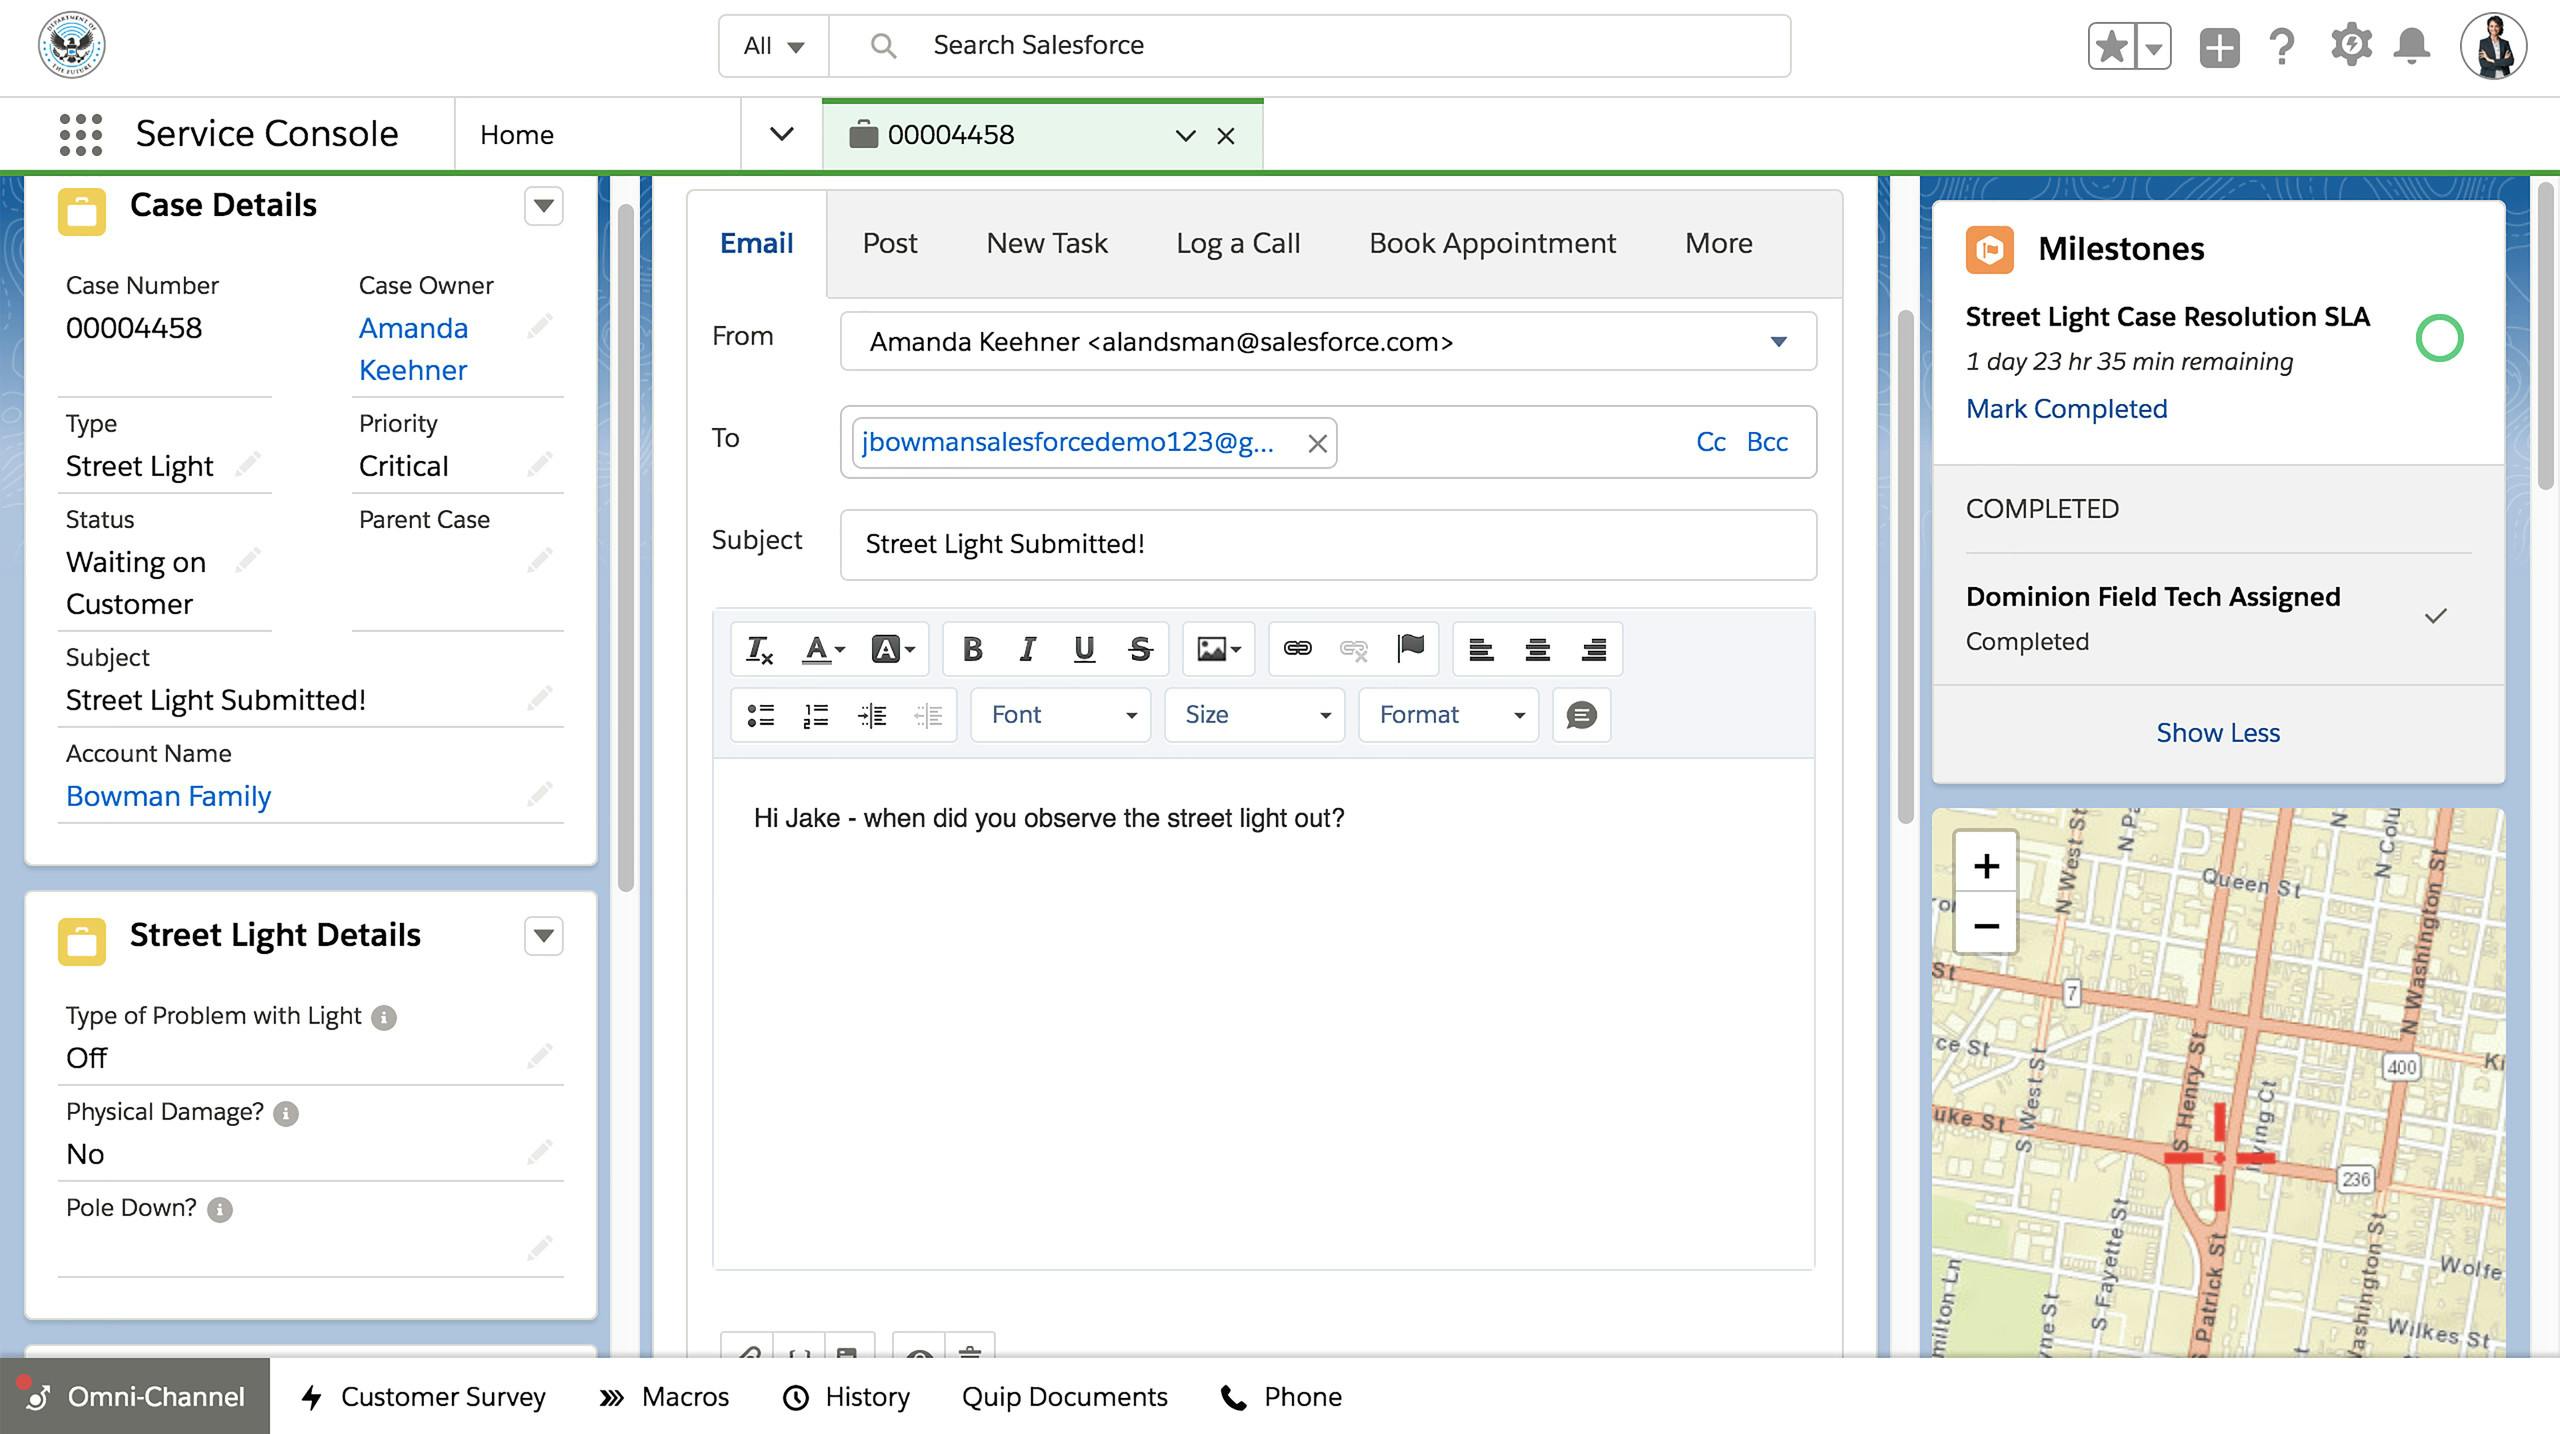Viewport: 2560px width, 1434px height.
Task: Open the background color picker
Action: pyautogui.click(x=893, y=649)
